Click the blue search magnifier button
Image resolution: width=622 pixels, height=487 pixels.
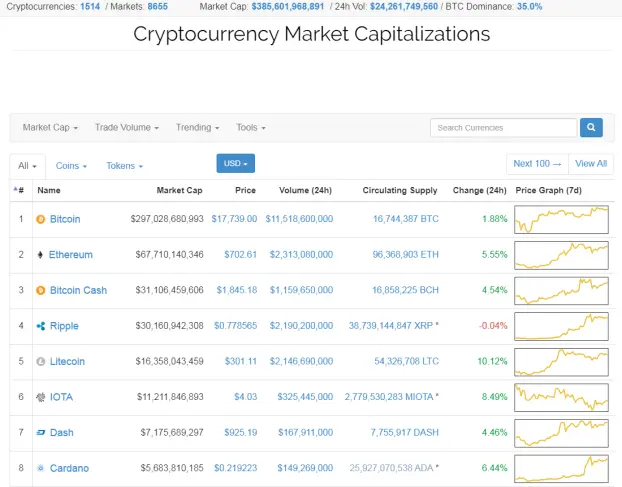click(x=591, y=127)
